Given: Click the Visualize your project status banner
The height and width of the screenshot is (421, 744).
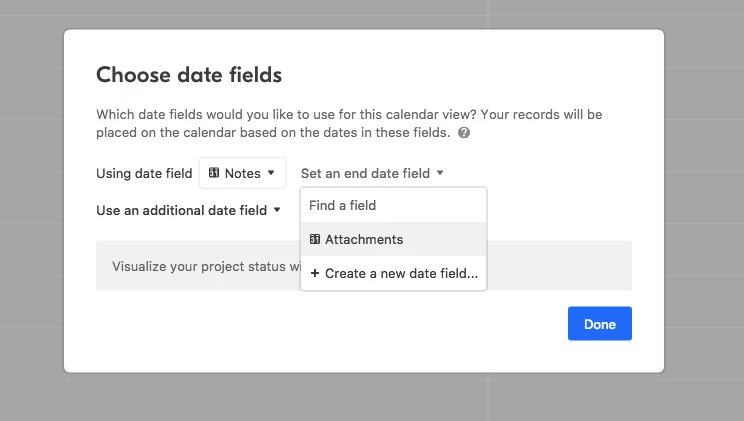Looking at the screenshot, I should (x=198, y=266).
